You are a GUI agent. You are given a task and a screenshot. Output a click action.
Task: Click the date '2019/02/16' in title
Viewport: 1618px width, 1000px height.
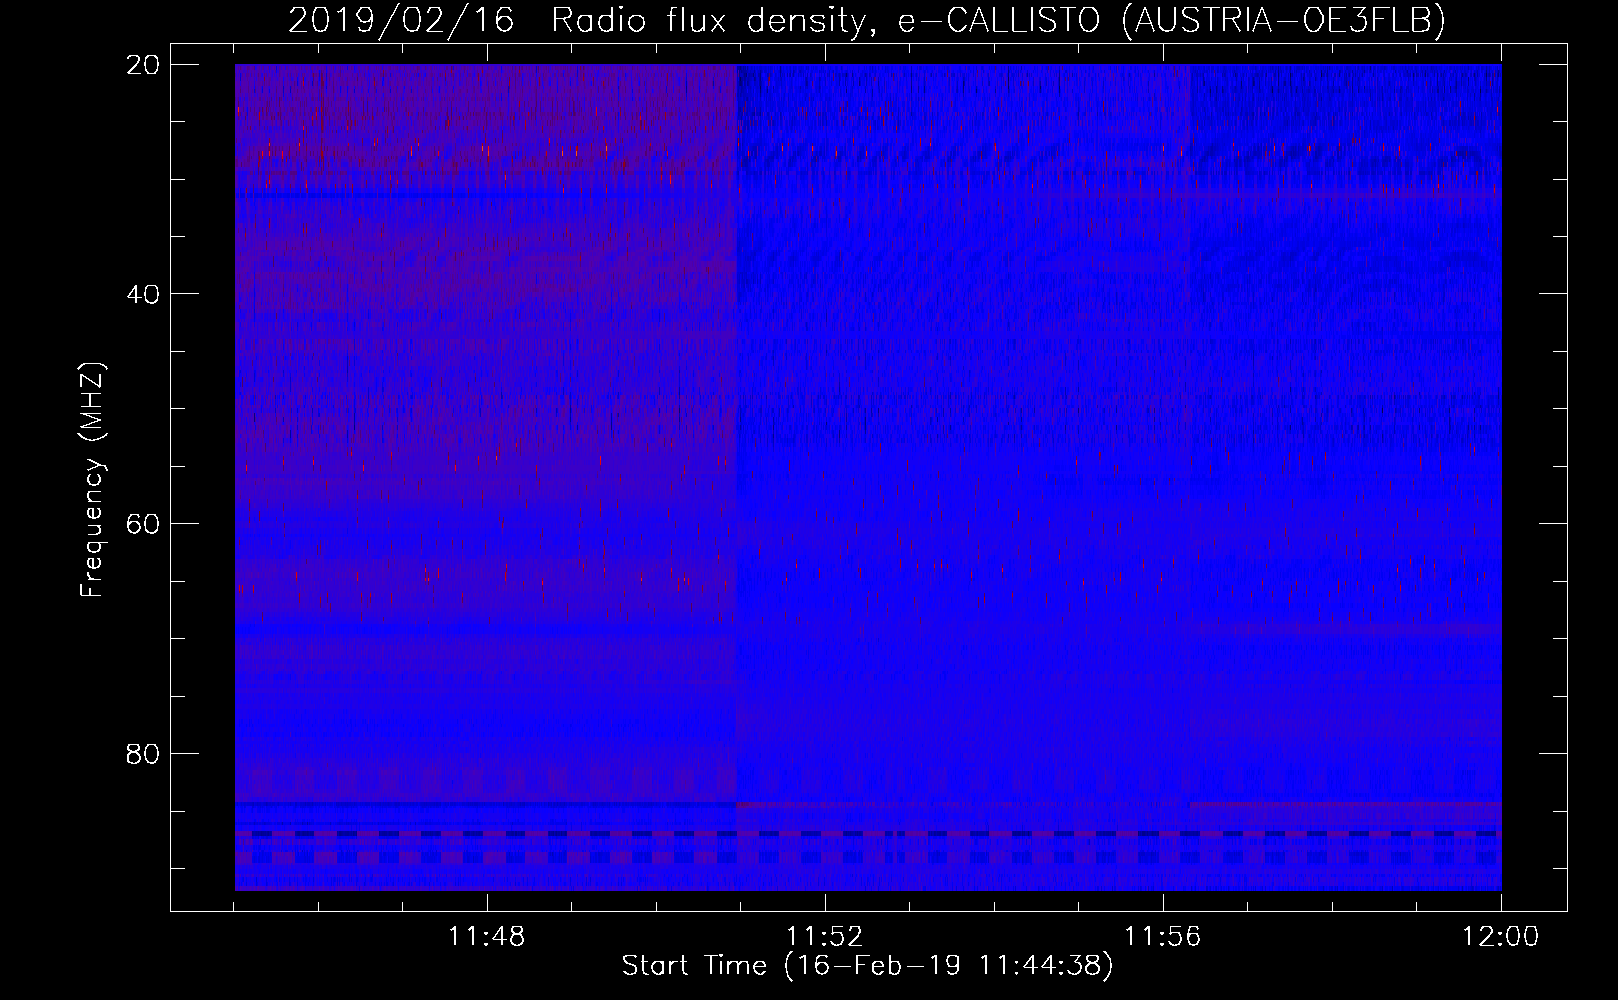tap(401, 21)
